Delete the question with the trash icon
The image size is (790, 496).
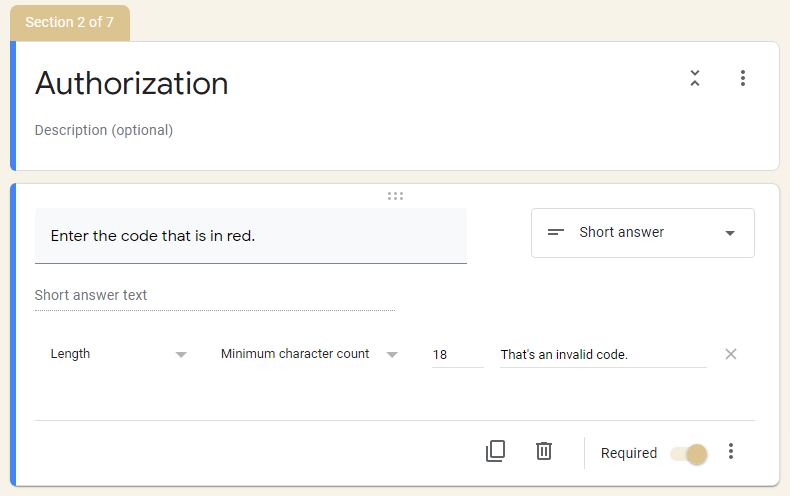click(x=544, y=451)
